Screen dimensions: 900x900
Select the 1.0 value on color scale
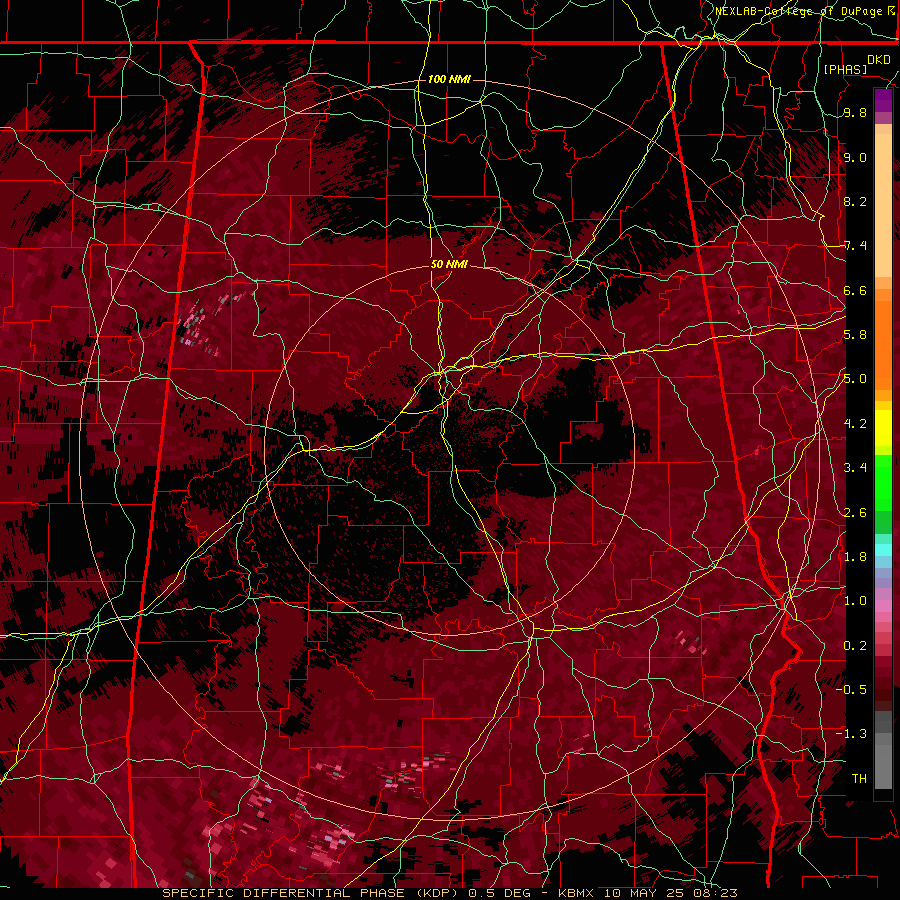click(855, 601)
